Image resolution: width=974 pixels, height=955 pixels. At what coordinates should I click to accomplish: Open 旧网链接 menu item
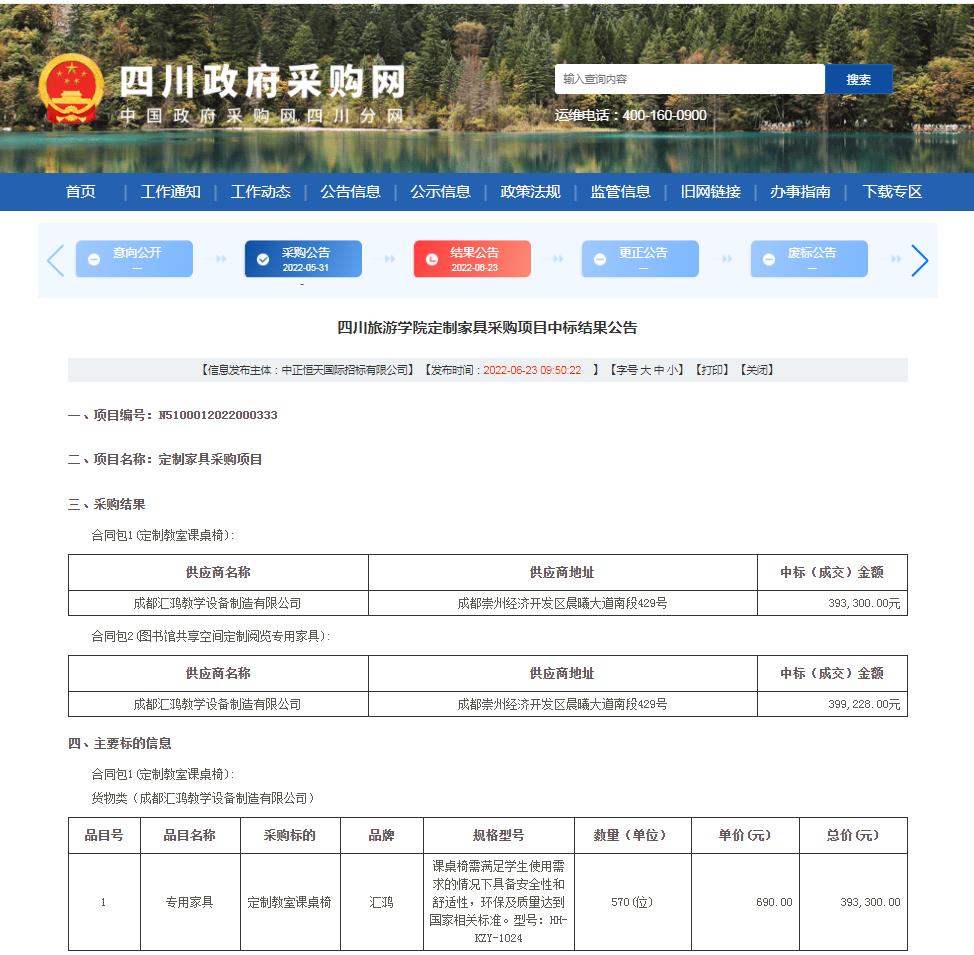coord(711,191)
